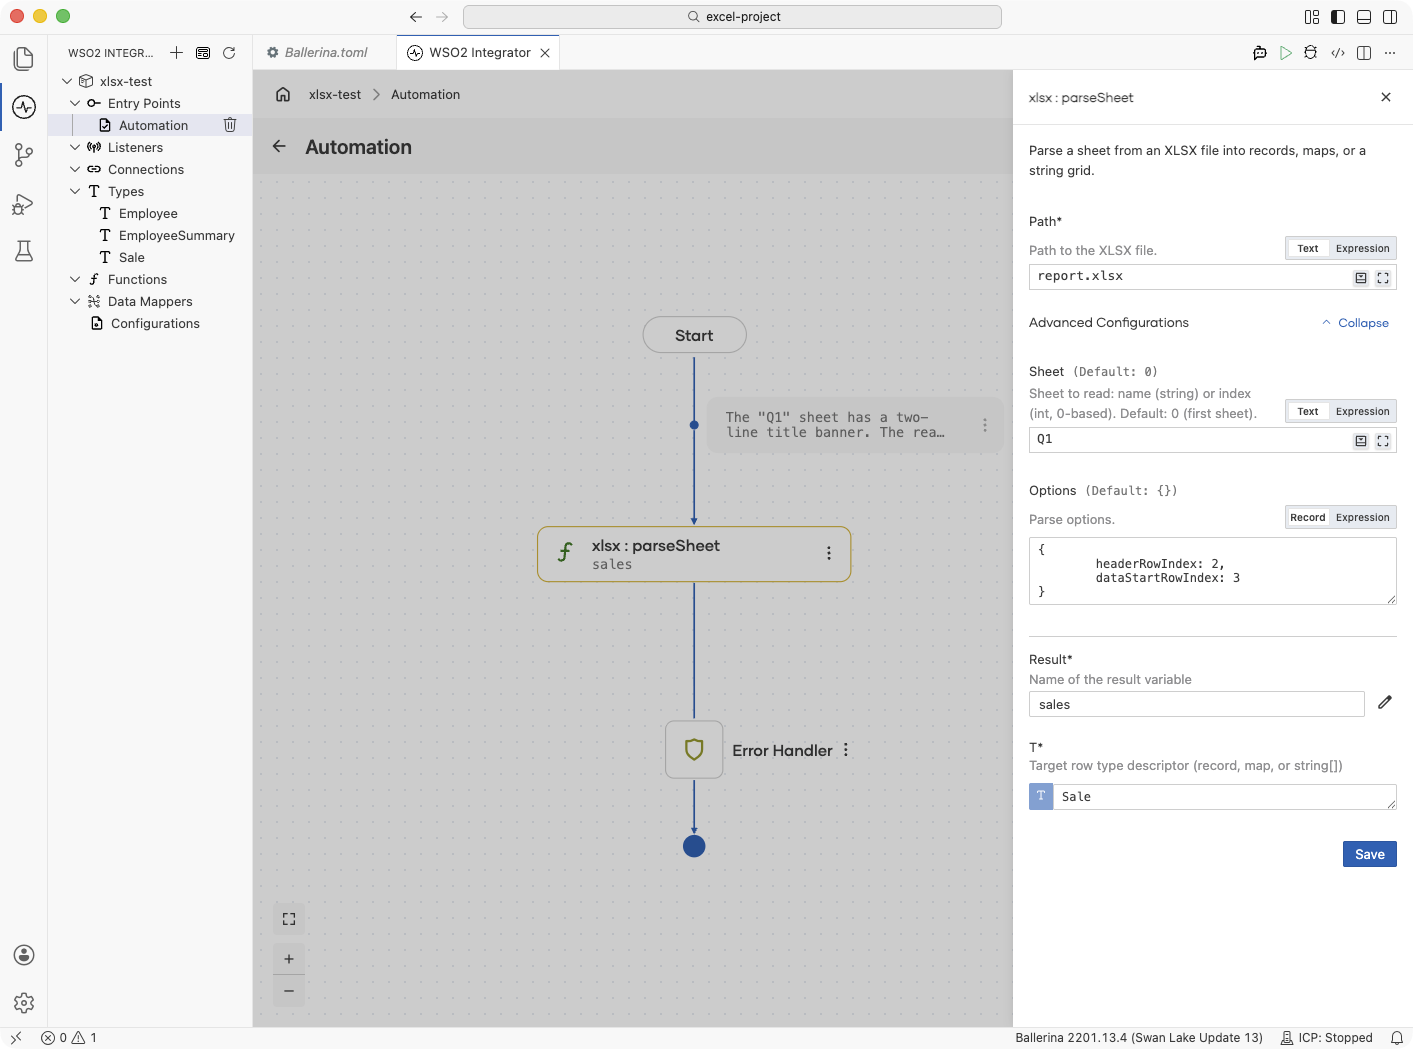Switch Path field to Text mode
The height and width of the screenshot is (1049, 1413).
click(1308, 248)
